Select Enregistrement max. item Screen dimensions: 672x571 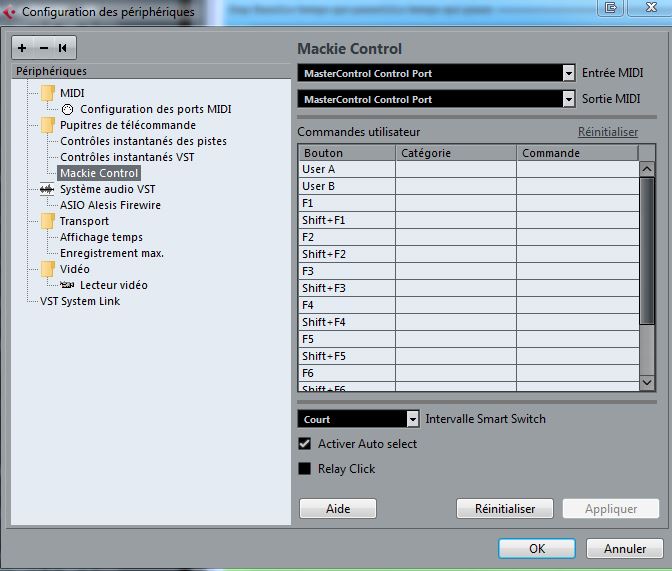[x=112, y=253]
